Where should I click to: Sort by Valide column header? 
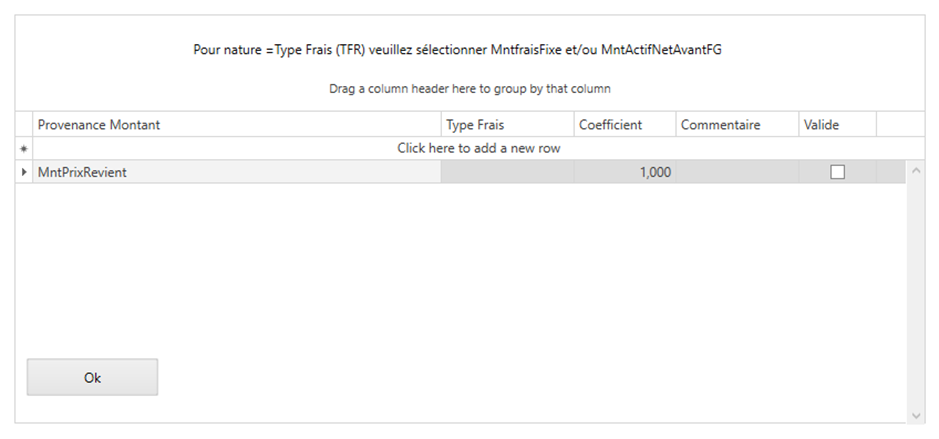[x=837, y=125]
